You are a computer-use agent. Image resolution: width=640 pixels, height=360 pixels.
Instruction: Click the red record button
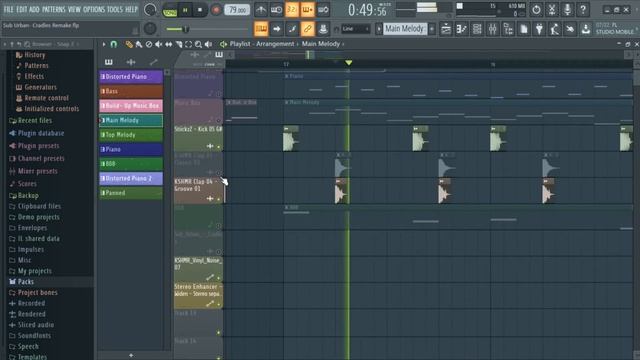(216, 10)
